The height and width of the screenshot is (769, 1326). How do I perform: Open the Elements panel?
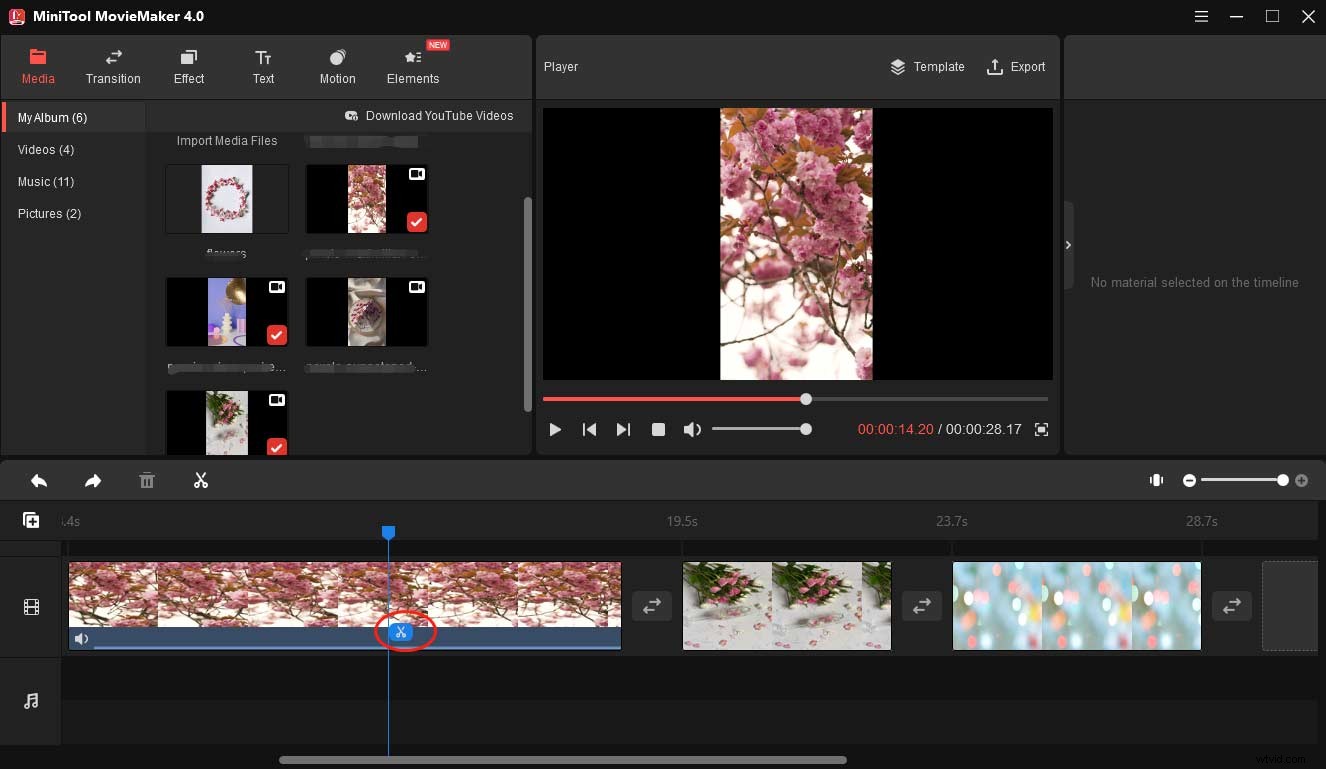413,66
